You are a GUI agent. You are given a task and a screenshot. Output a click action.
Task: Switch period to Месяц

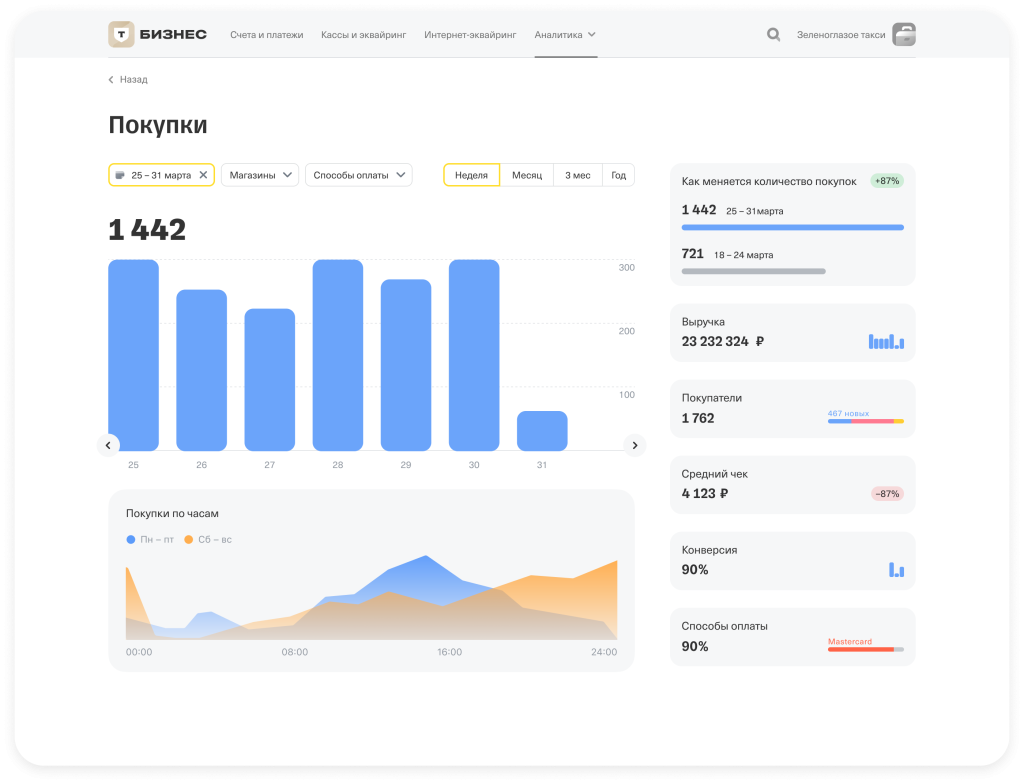tap(527, 175)
